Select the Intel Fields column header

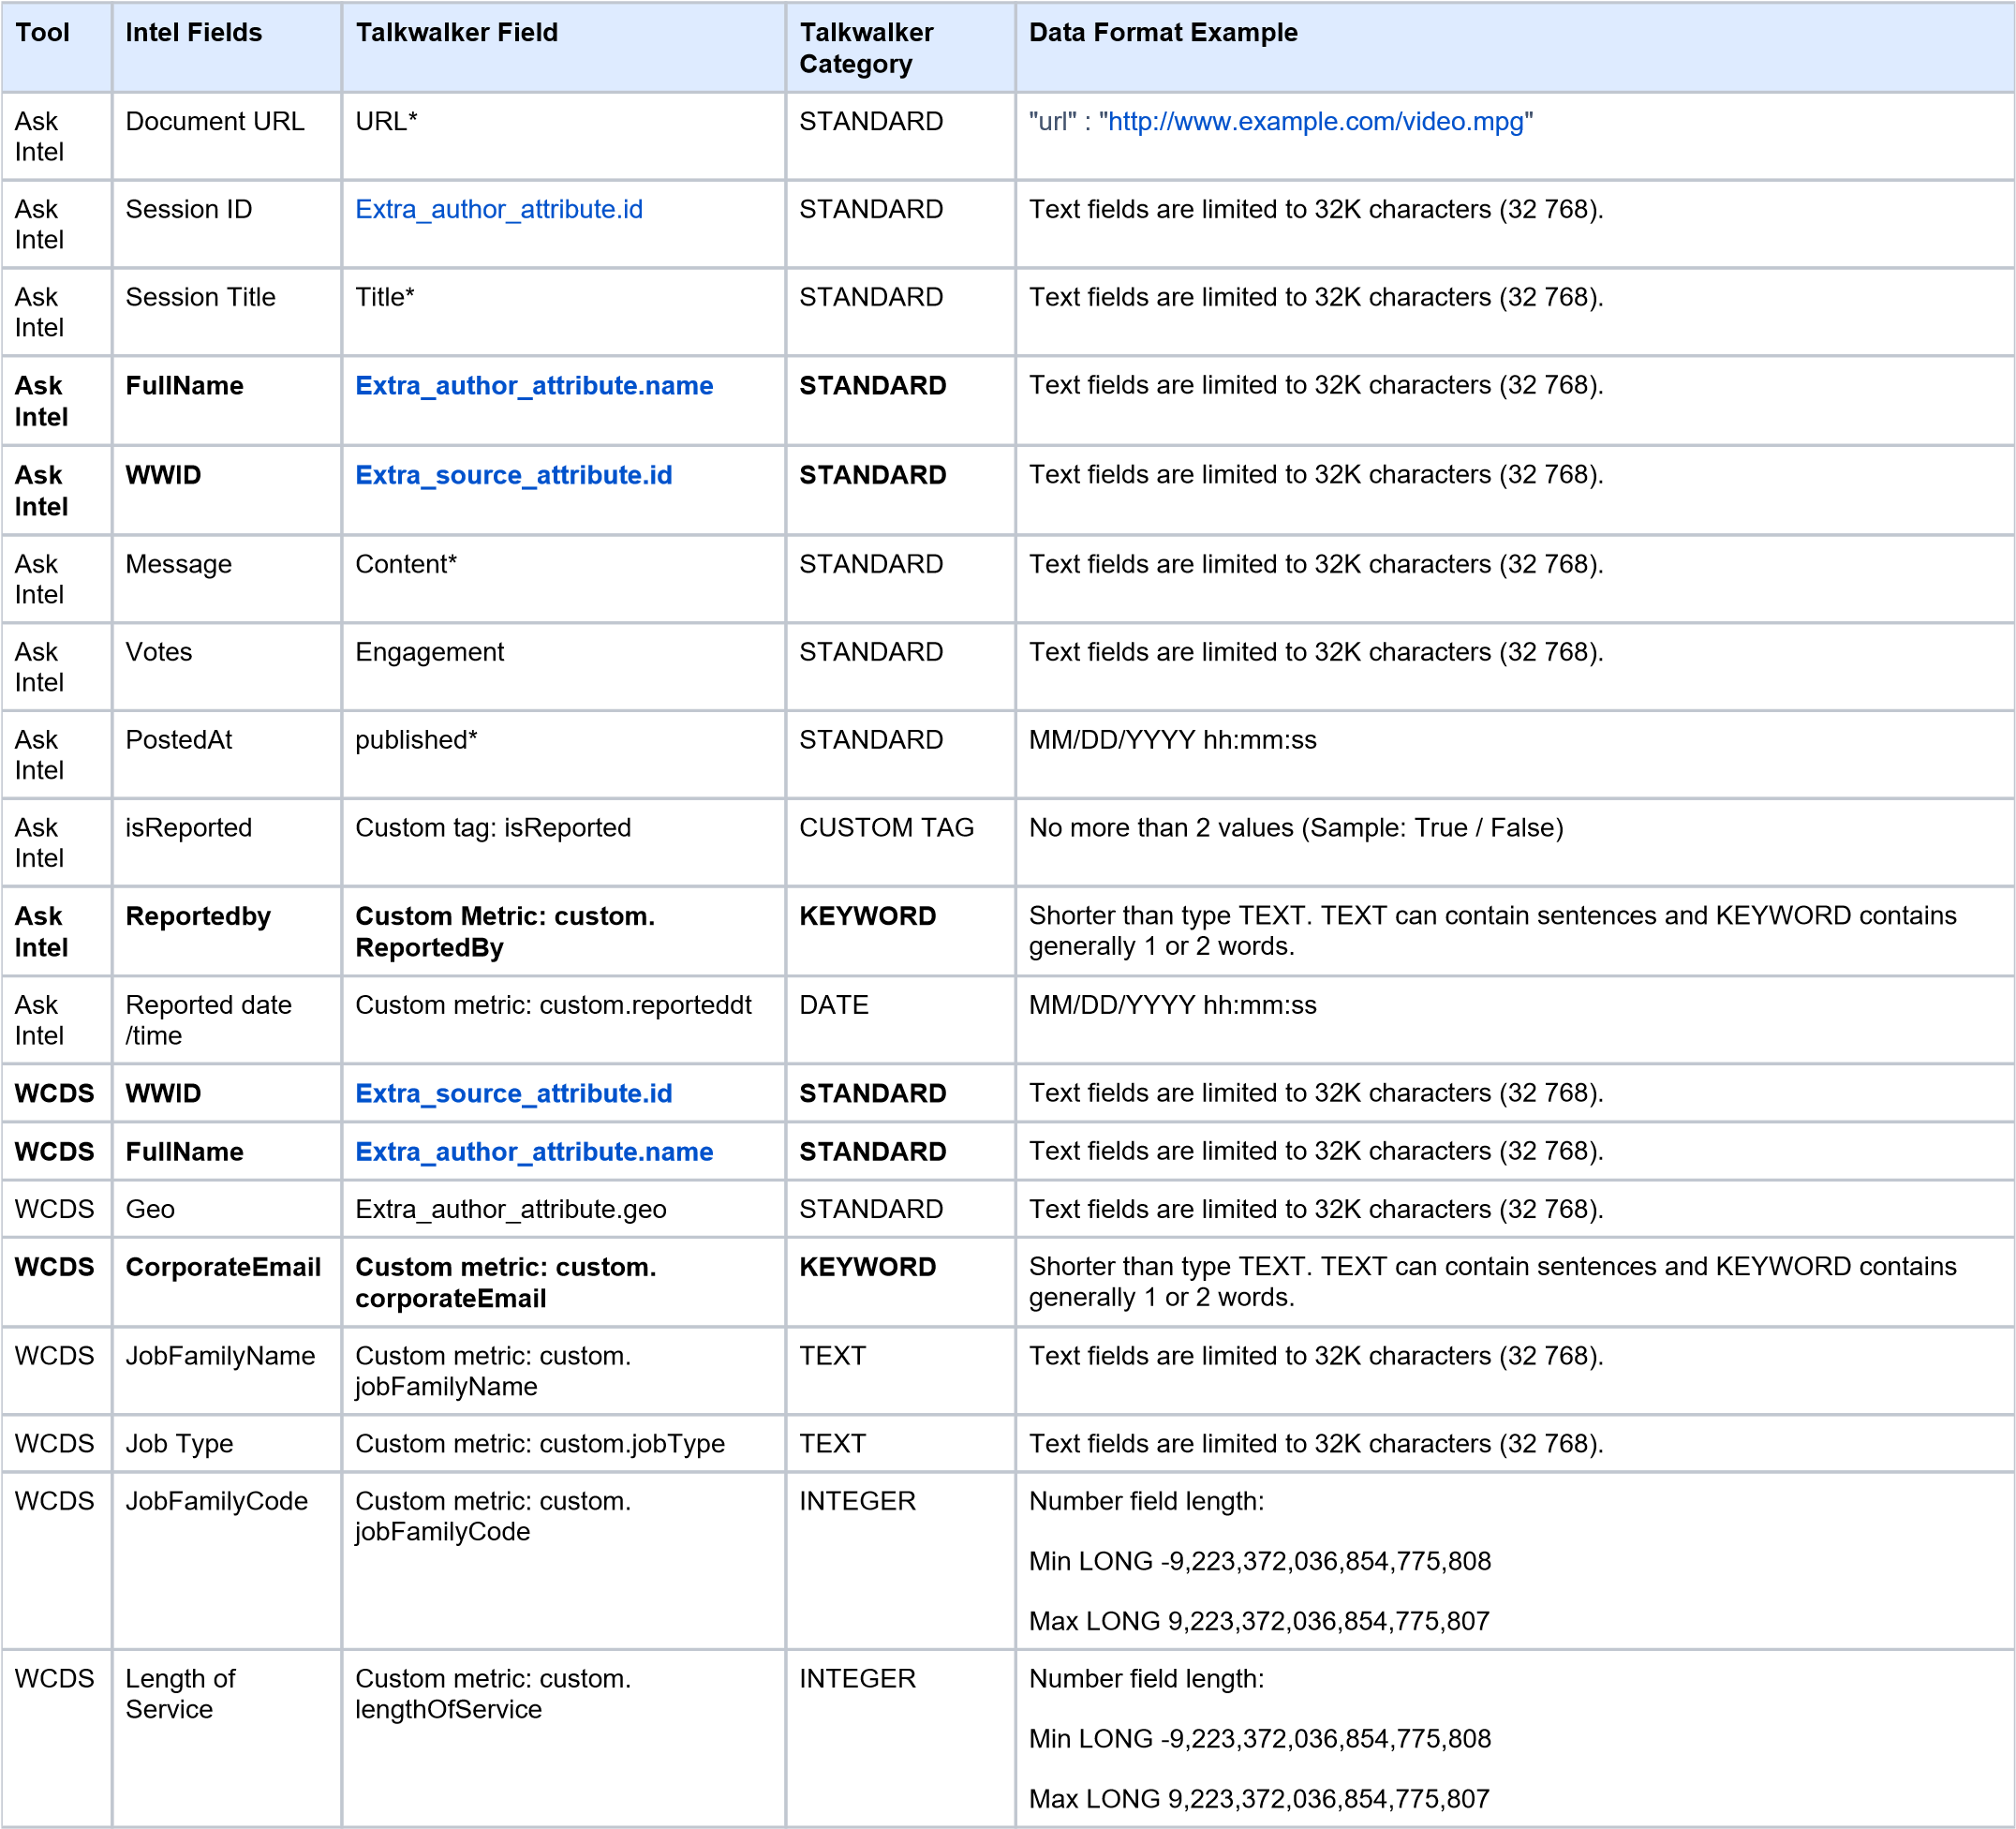pyautogui.click(x=193, y=33)
